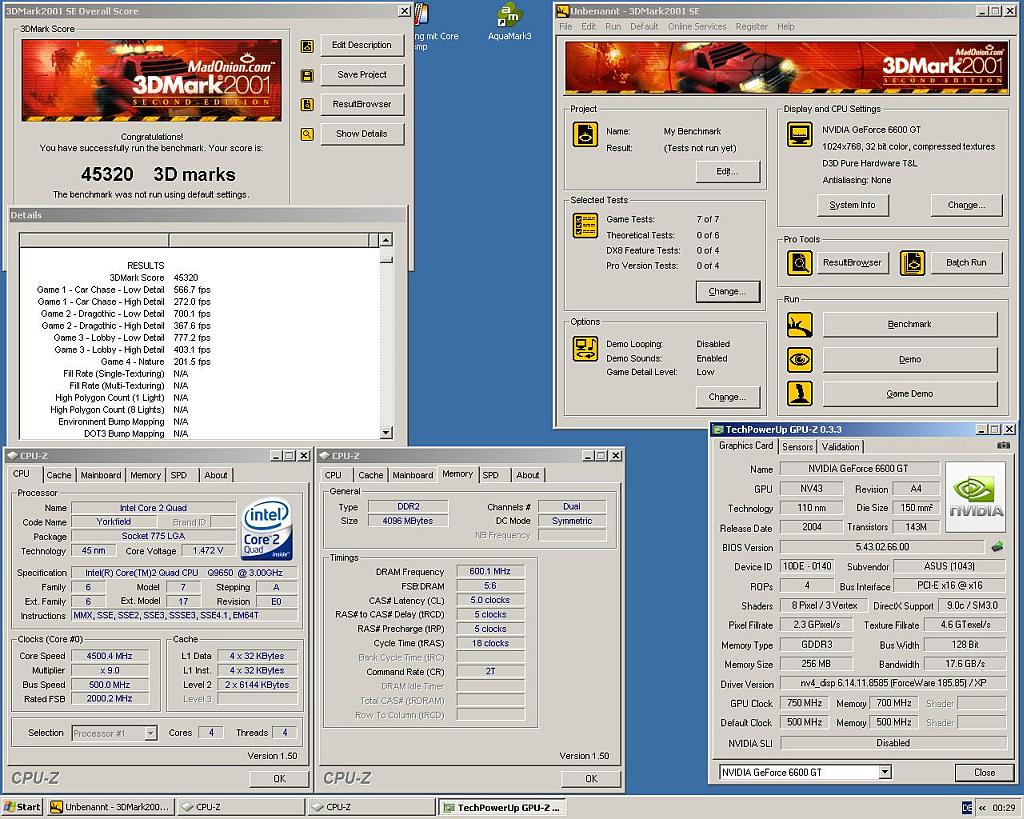This screenshot has height=819, width=1024.
Task: Click the Batch Run button
Action: (966, 263)
